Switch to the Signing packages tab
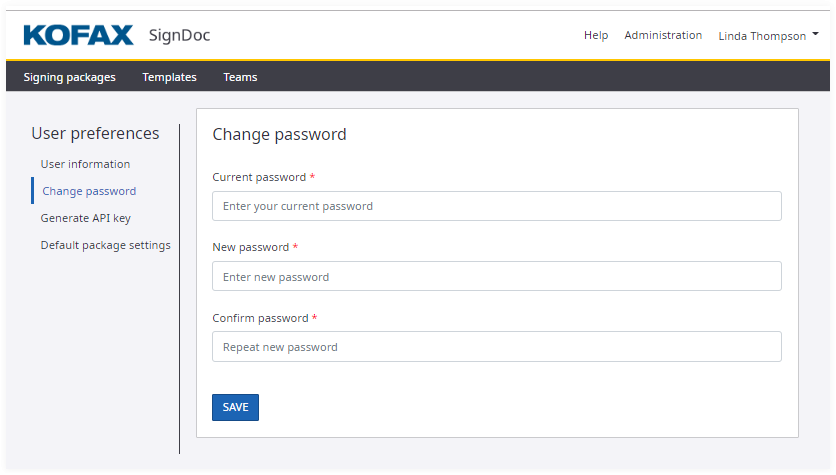Screen dimensions: 836x475 point(69,77)
